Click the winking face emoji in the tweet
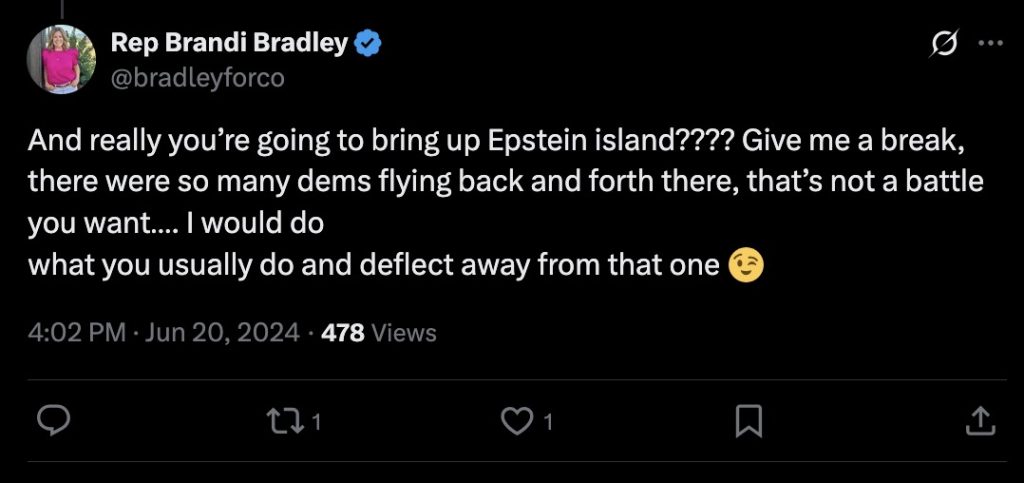 point(745,265)
